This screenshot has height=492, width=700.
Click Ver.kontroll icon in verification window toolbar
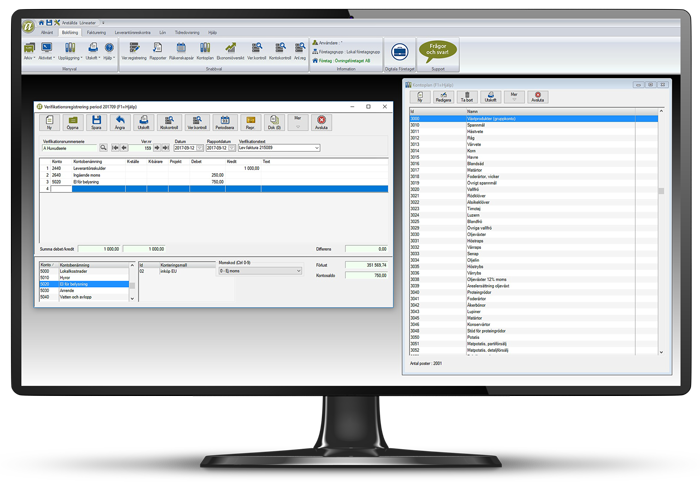(x=196, y=123)
